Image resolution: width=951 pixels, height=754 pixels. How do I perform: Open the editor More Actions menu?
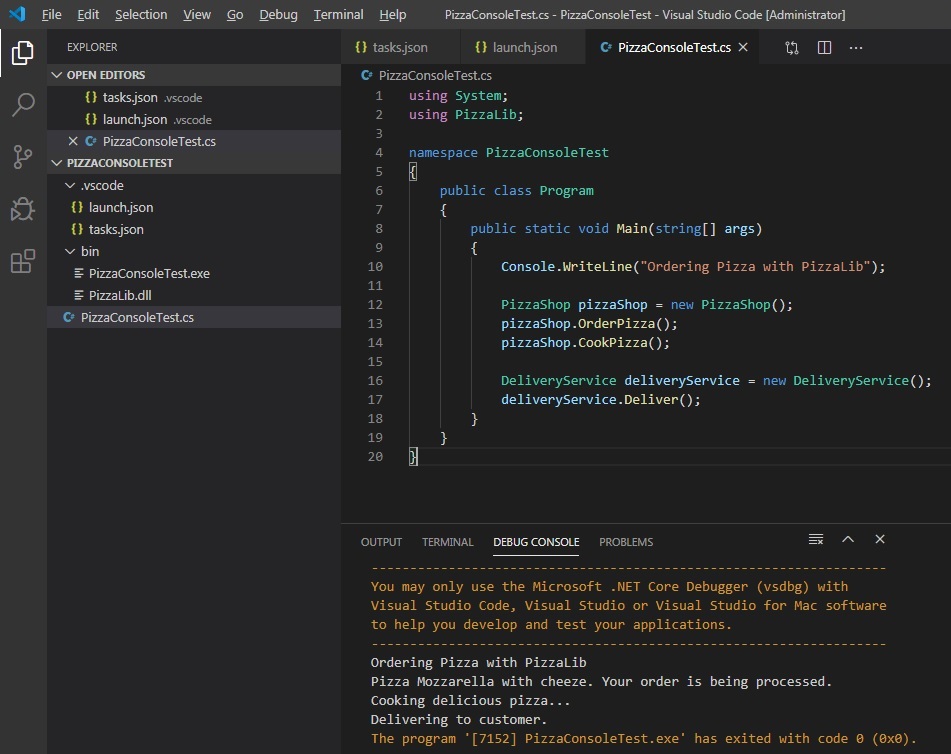pyautogui.click(x=856, y=47)
